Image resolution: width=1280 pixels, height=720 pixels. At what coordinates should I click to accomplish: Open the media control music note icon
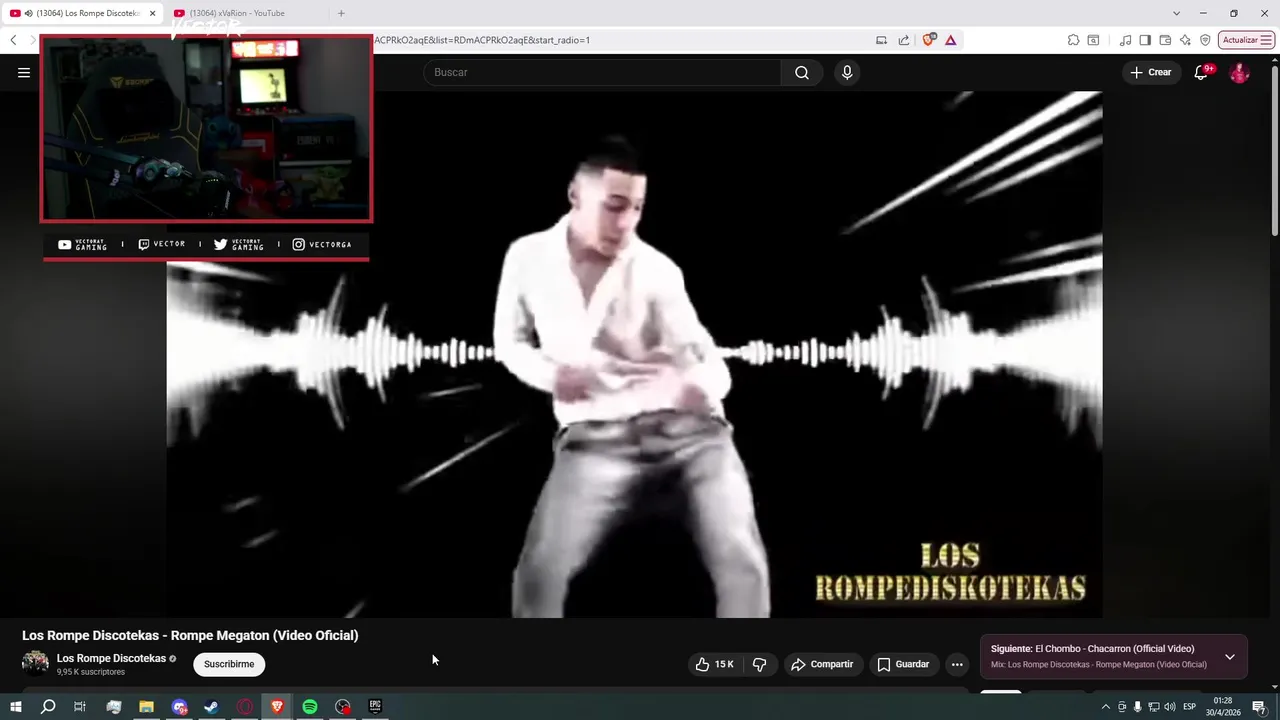pyautogui.click(x=1126, y=40)
